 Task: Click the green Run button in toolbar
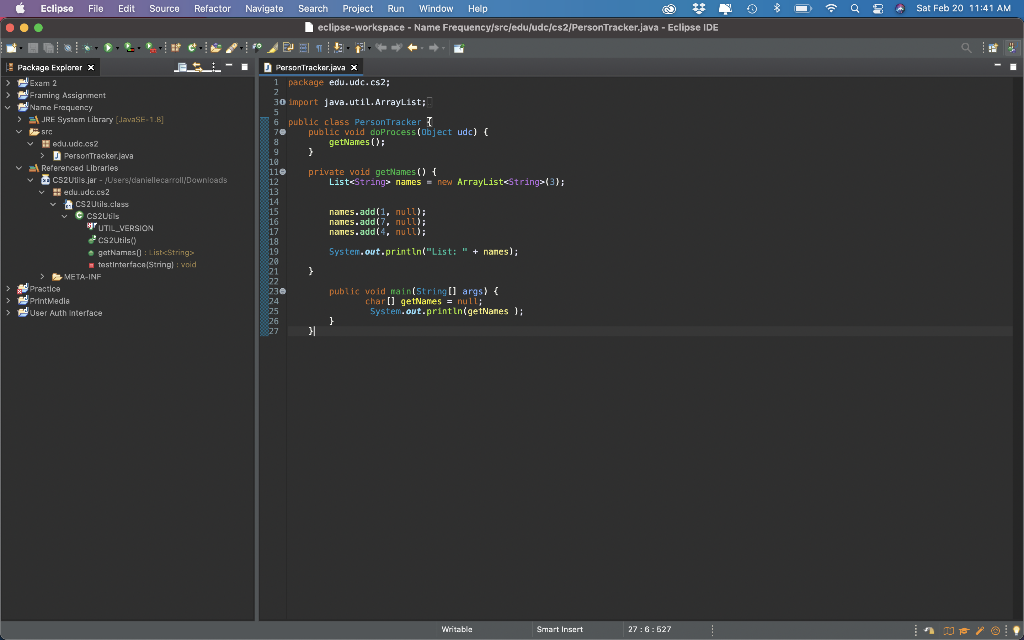108,48
